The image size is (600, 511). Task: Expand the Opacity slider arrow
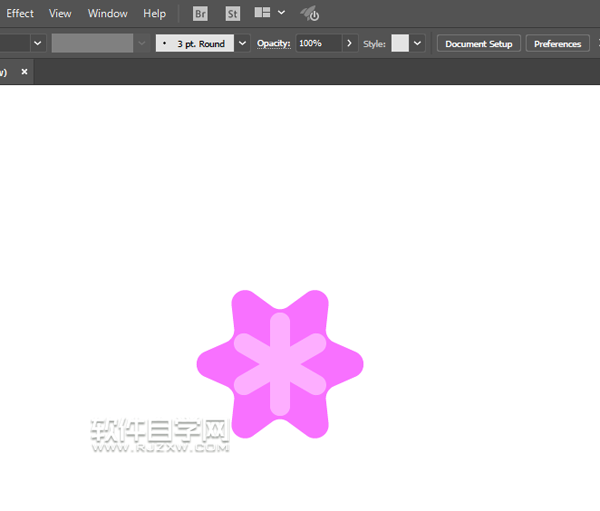[349, 44]
